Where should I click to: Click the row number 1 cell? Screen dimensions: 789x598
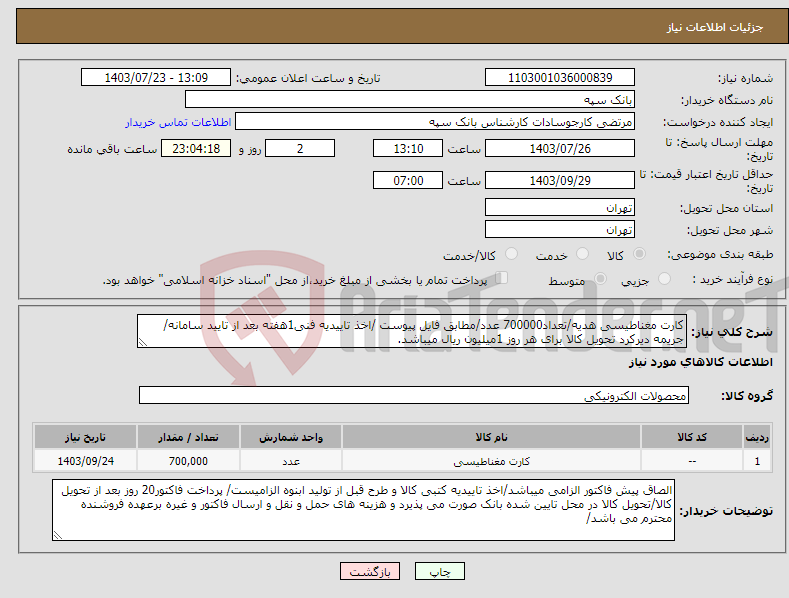757,461
